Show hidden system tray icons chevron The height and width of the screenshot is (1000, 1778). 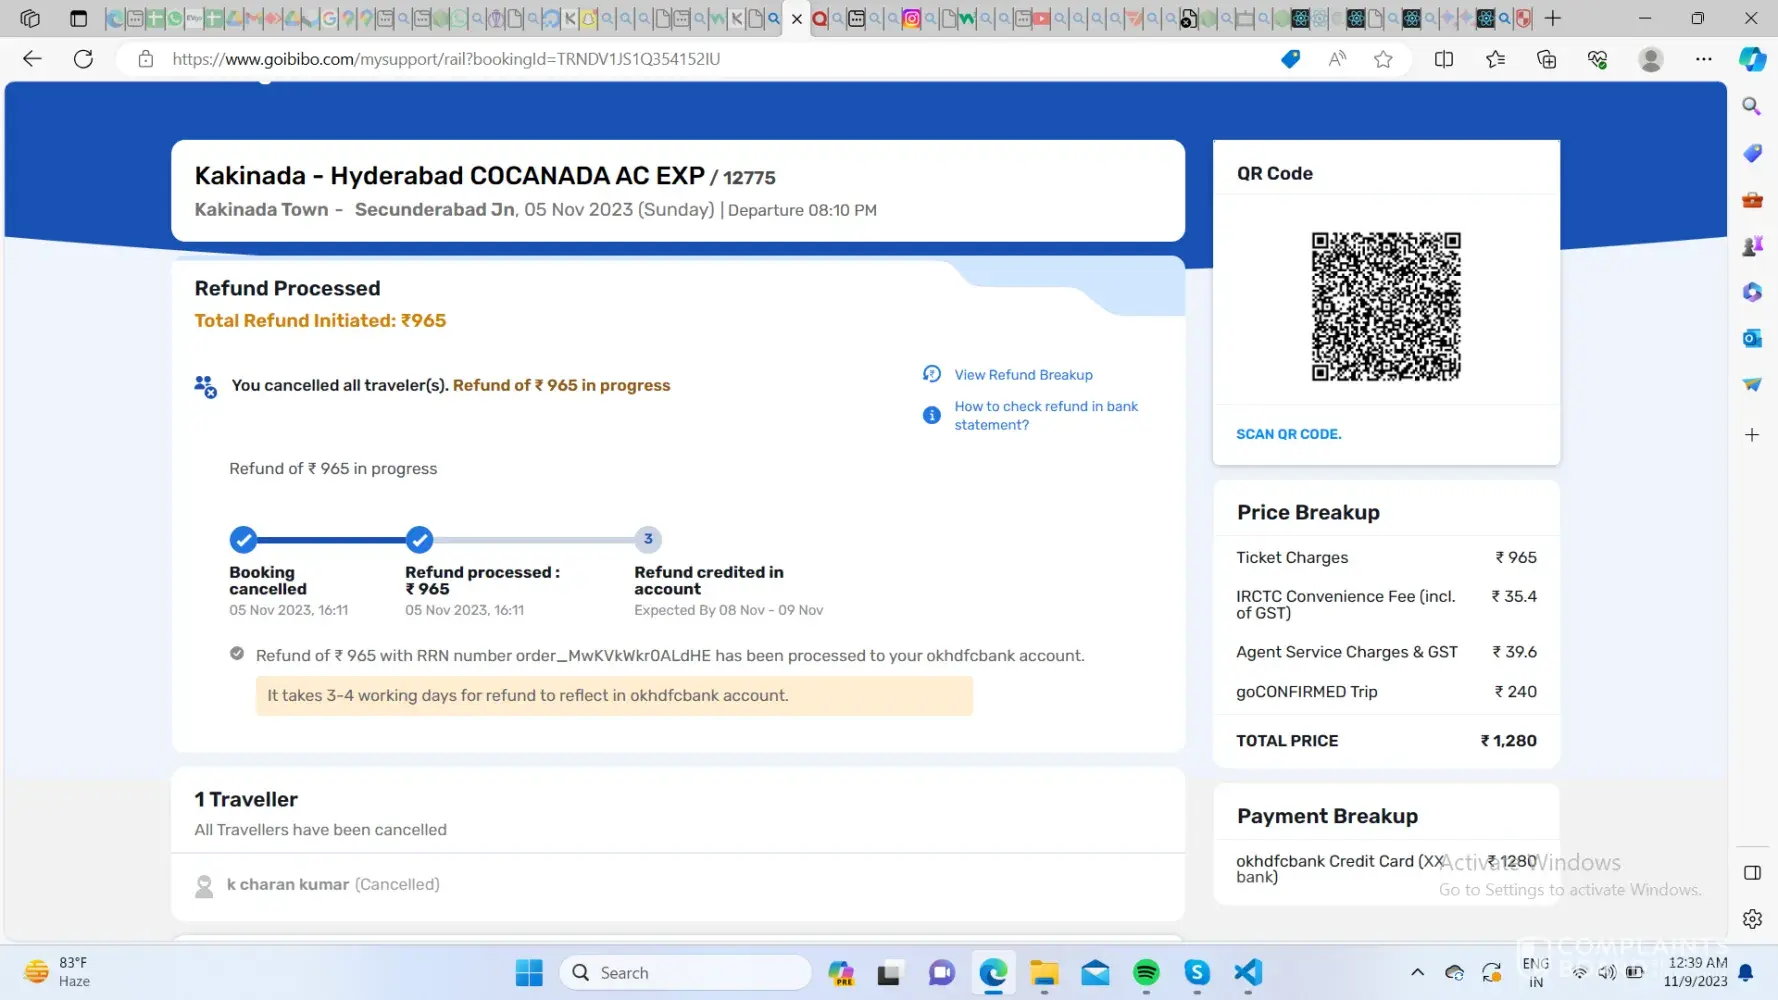tap(1417, 972)
